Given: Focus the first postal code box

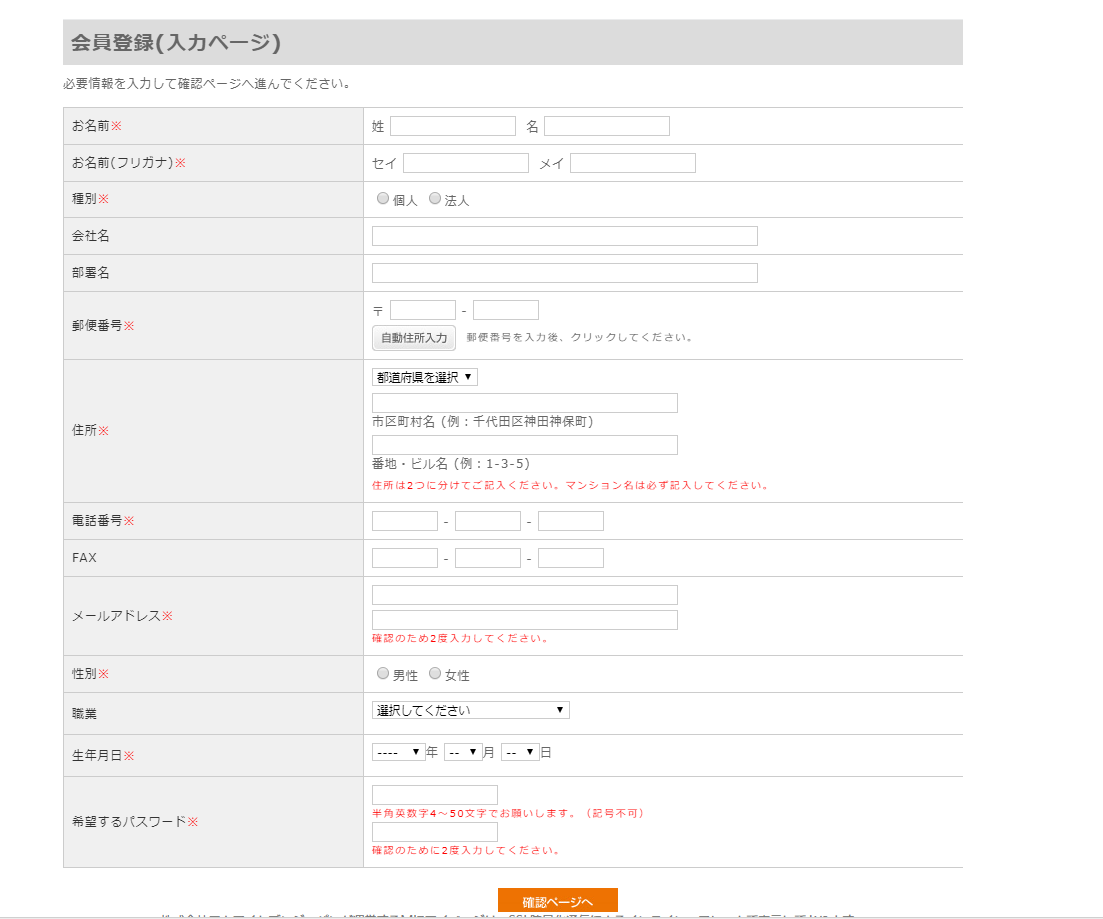Looking at the screenshot, I should click(x=423, y=310).
